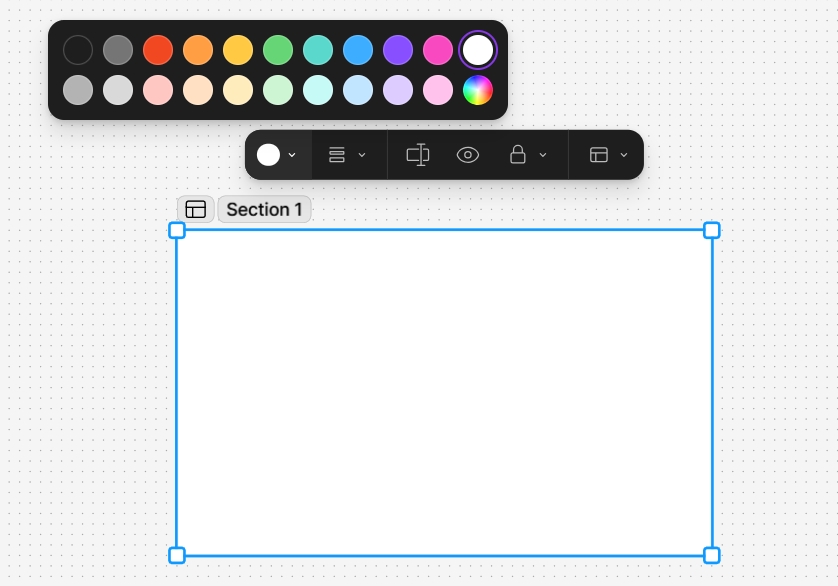Expand the fill color dropdown chevron

[x=292, y=155]
